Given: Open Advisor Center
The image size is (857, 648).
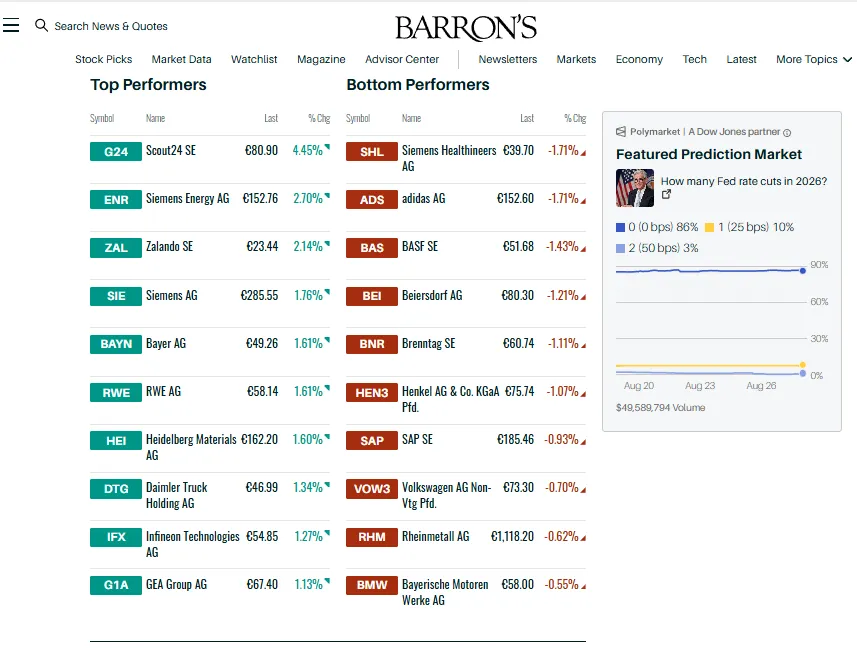Looking at the screenshot, I should click(402, 59).
